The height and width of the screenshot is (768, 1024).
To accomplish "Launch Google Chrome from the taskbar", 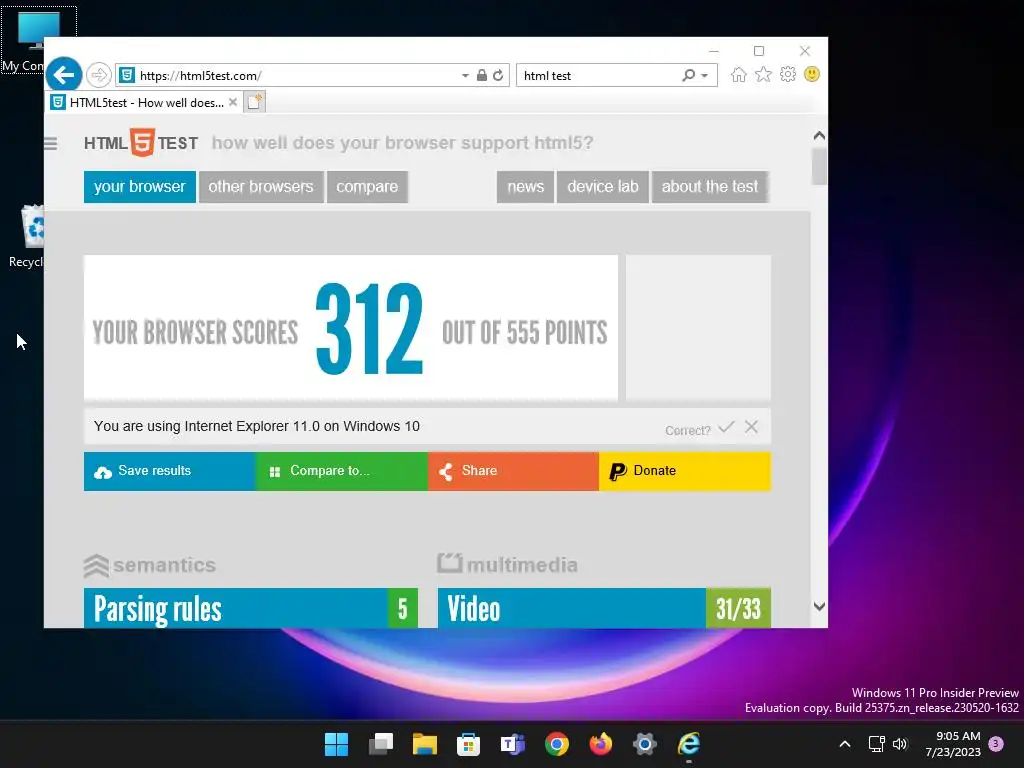I will pyautogui.click(x=556, y=744).
